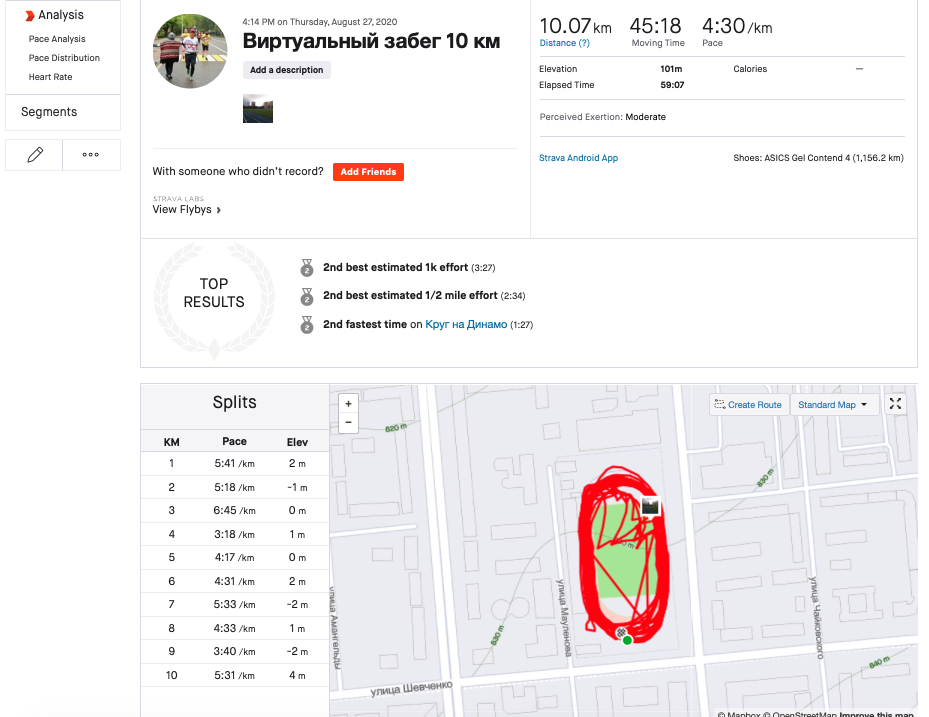
Task: Click Add a description button
Action: coord(287,70)
